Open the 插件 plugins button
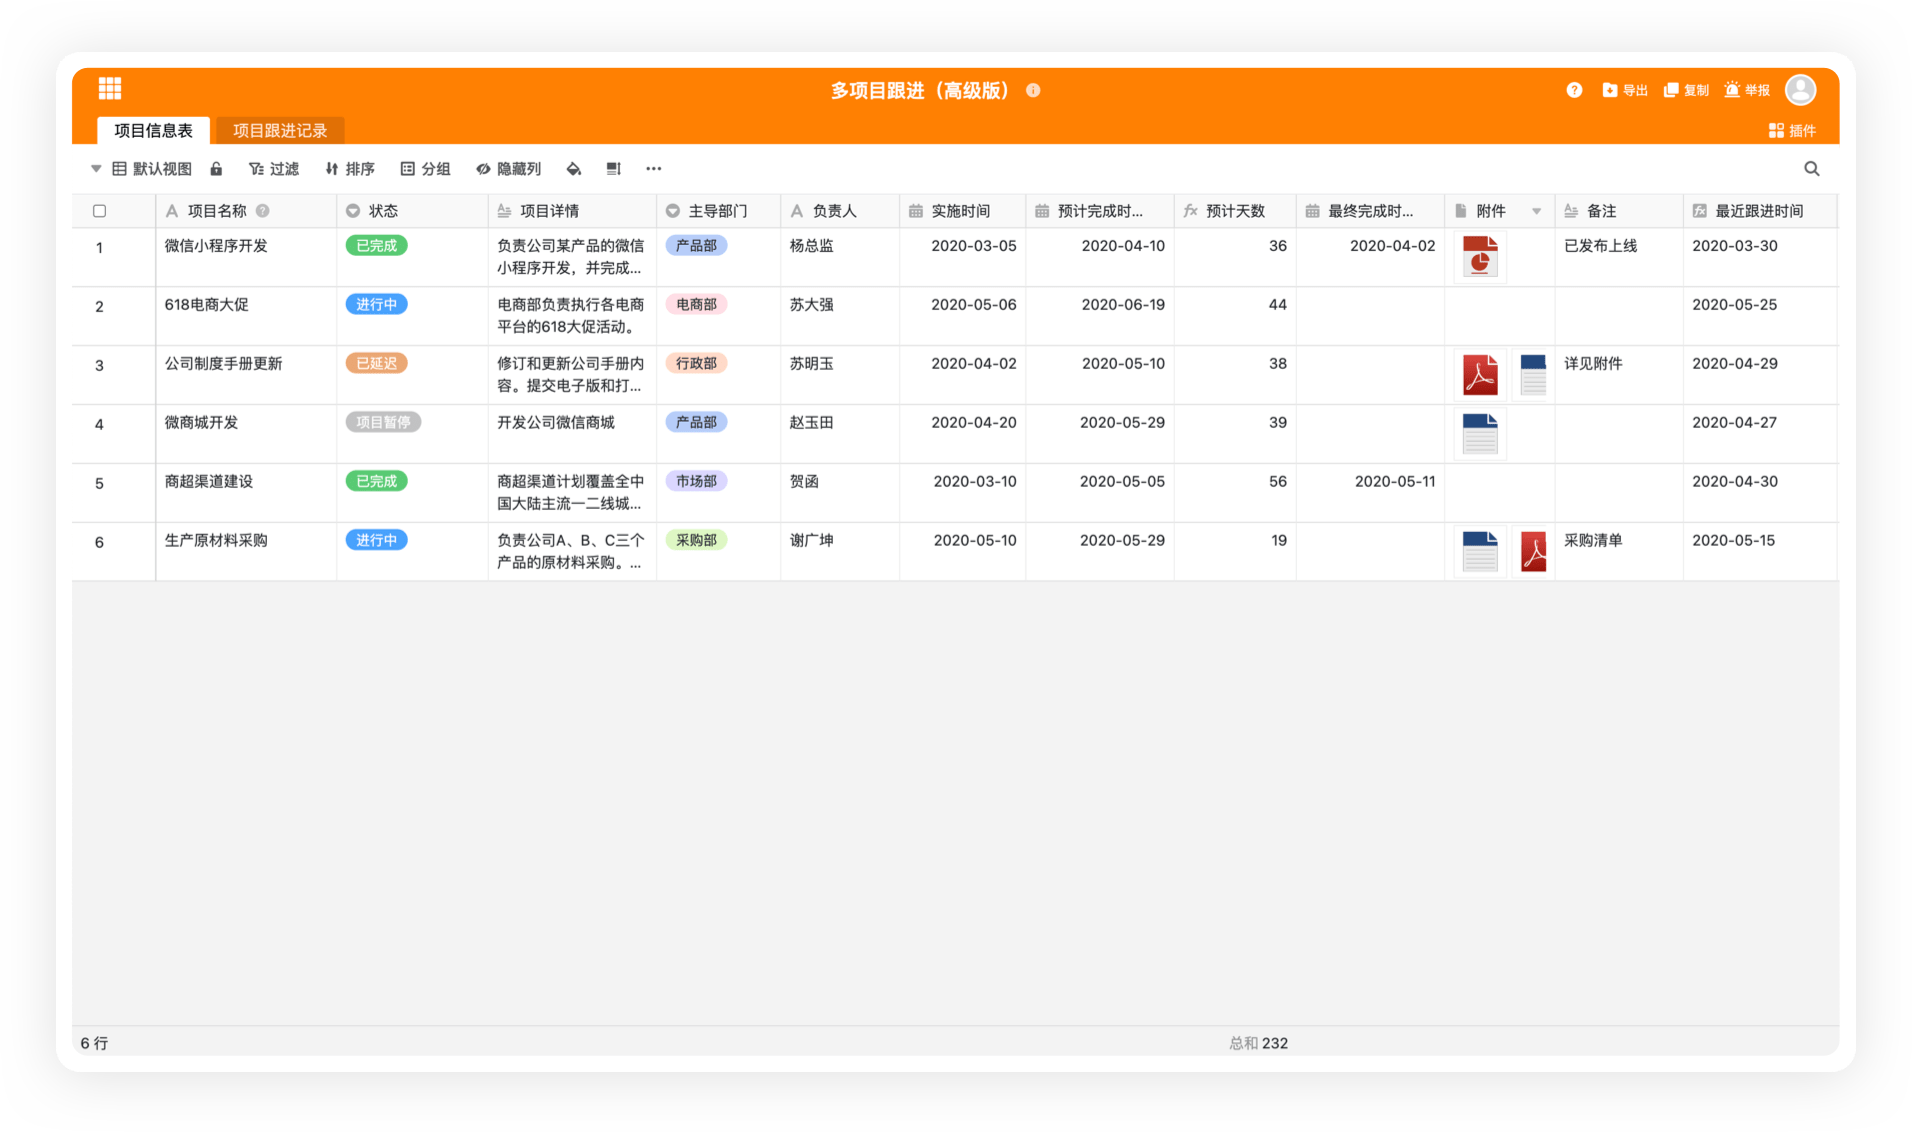This screenshot has width=1912, height=1132. (x=1792, y=130)
